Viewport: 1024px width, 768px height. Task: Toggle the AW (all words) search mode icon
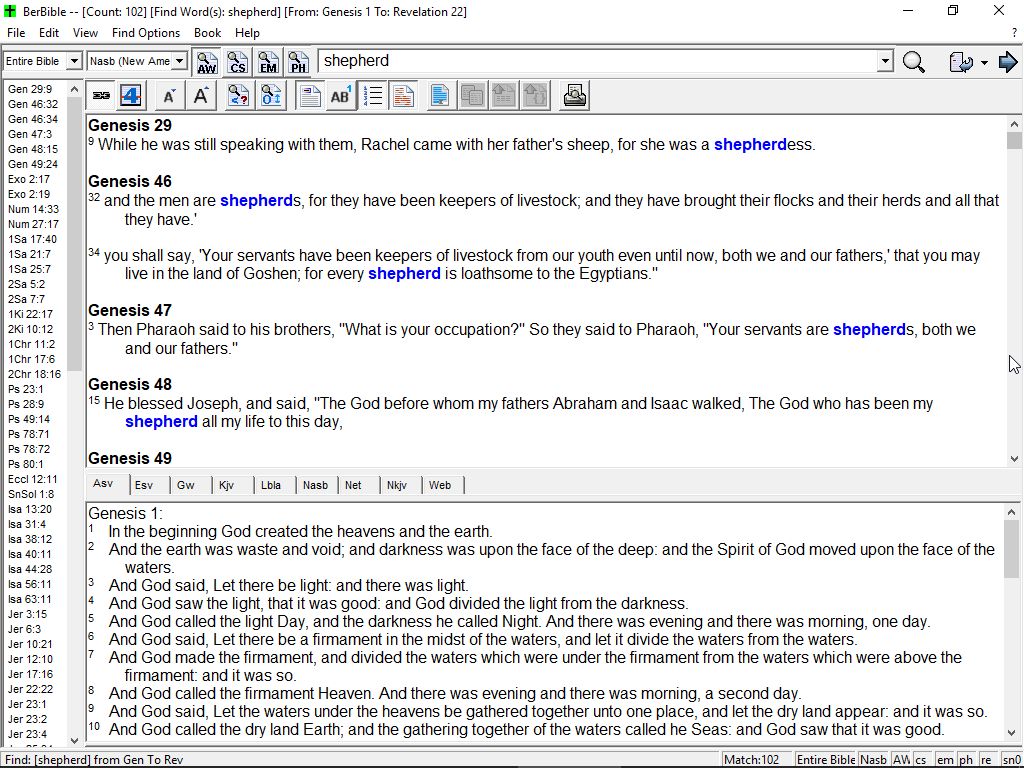click(x=207, y=61)
